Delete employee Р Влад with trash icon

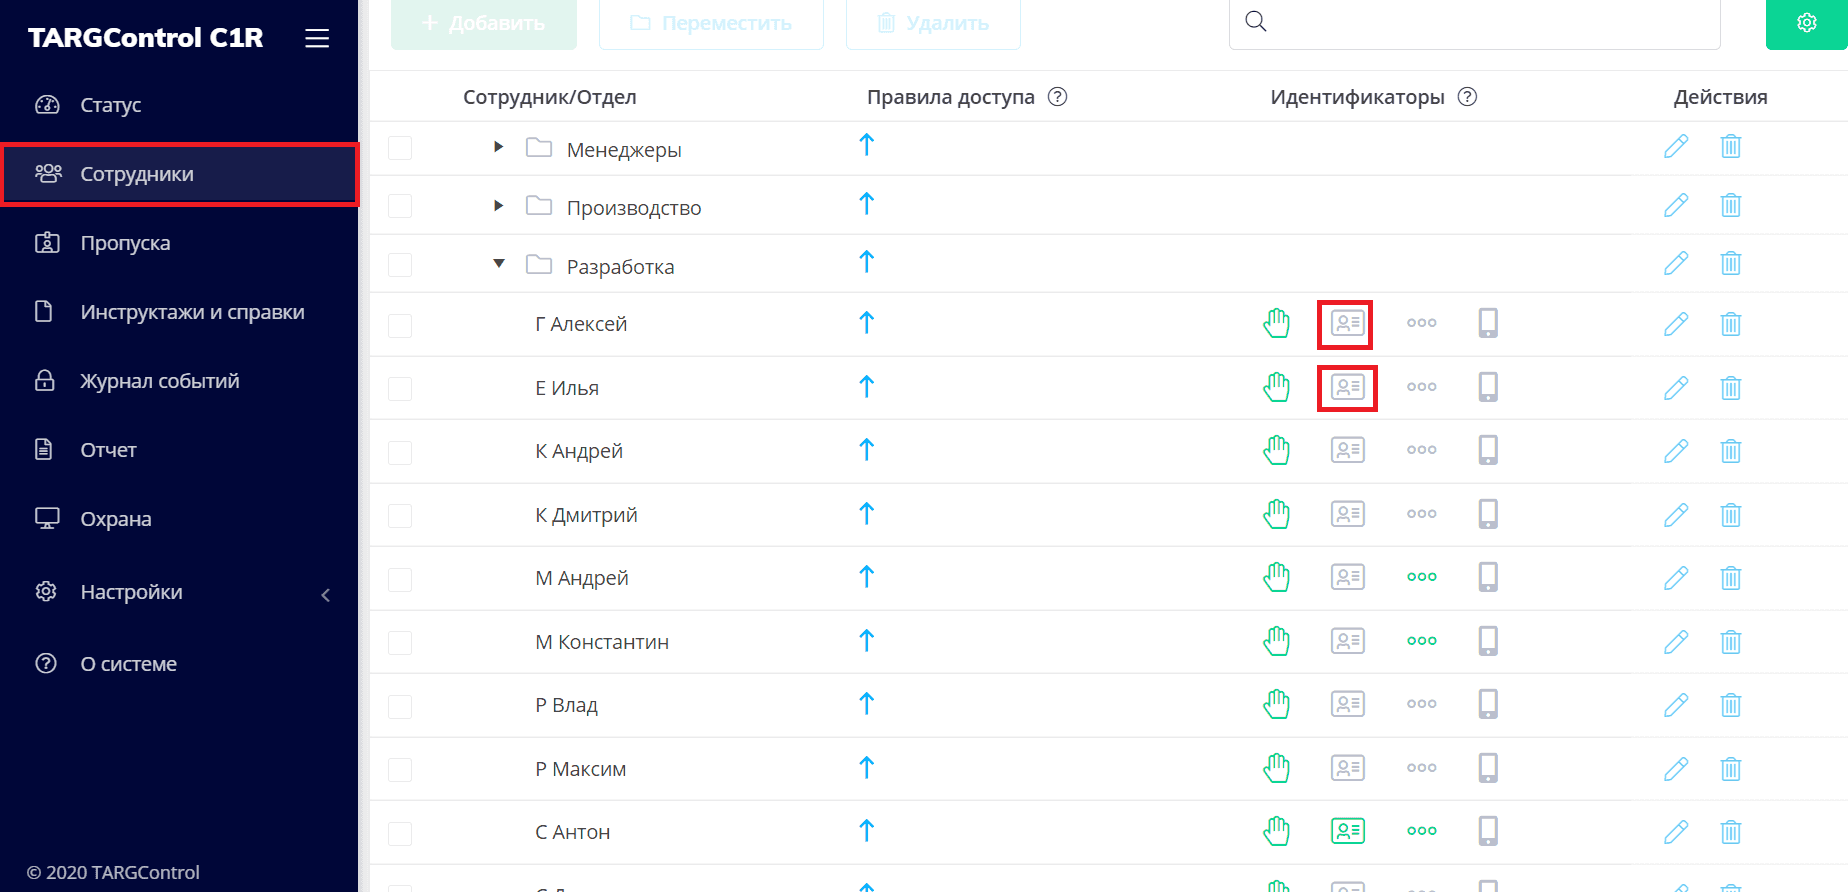tap(1730, 705)
